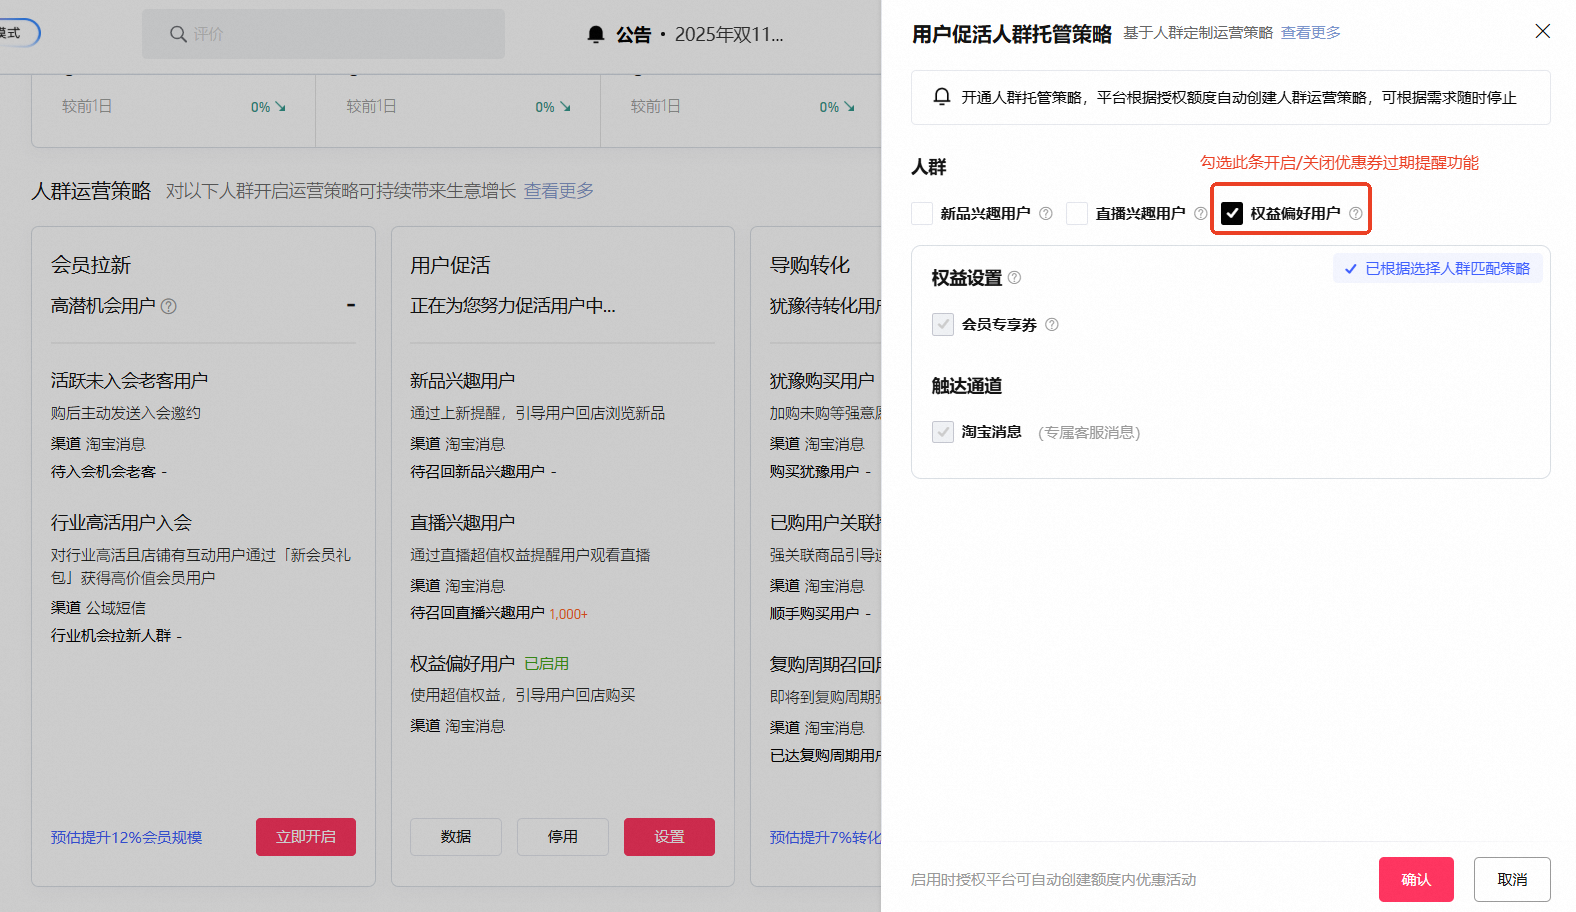Image resolution: width=1576 pixels, height=912 pixels.
Task: Click the 模式 toggle pill at top left
Action: [x=18, y=33]
